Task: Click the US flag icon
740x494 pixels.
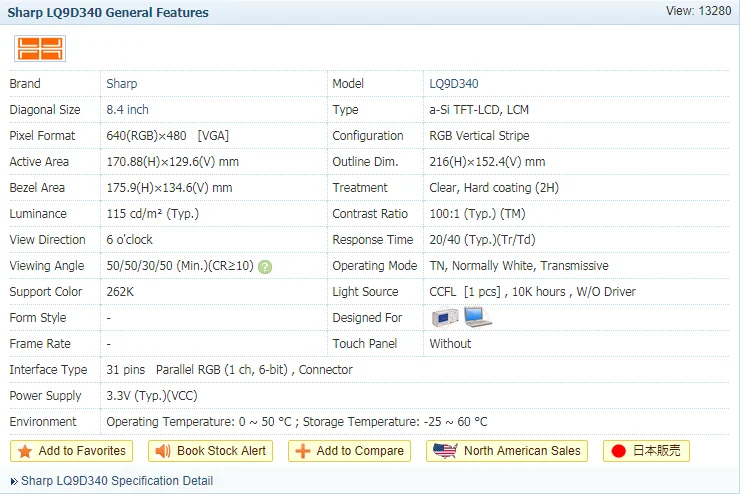Action: (445, 451)
